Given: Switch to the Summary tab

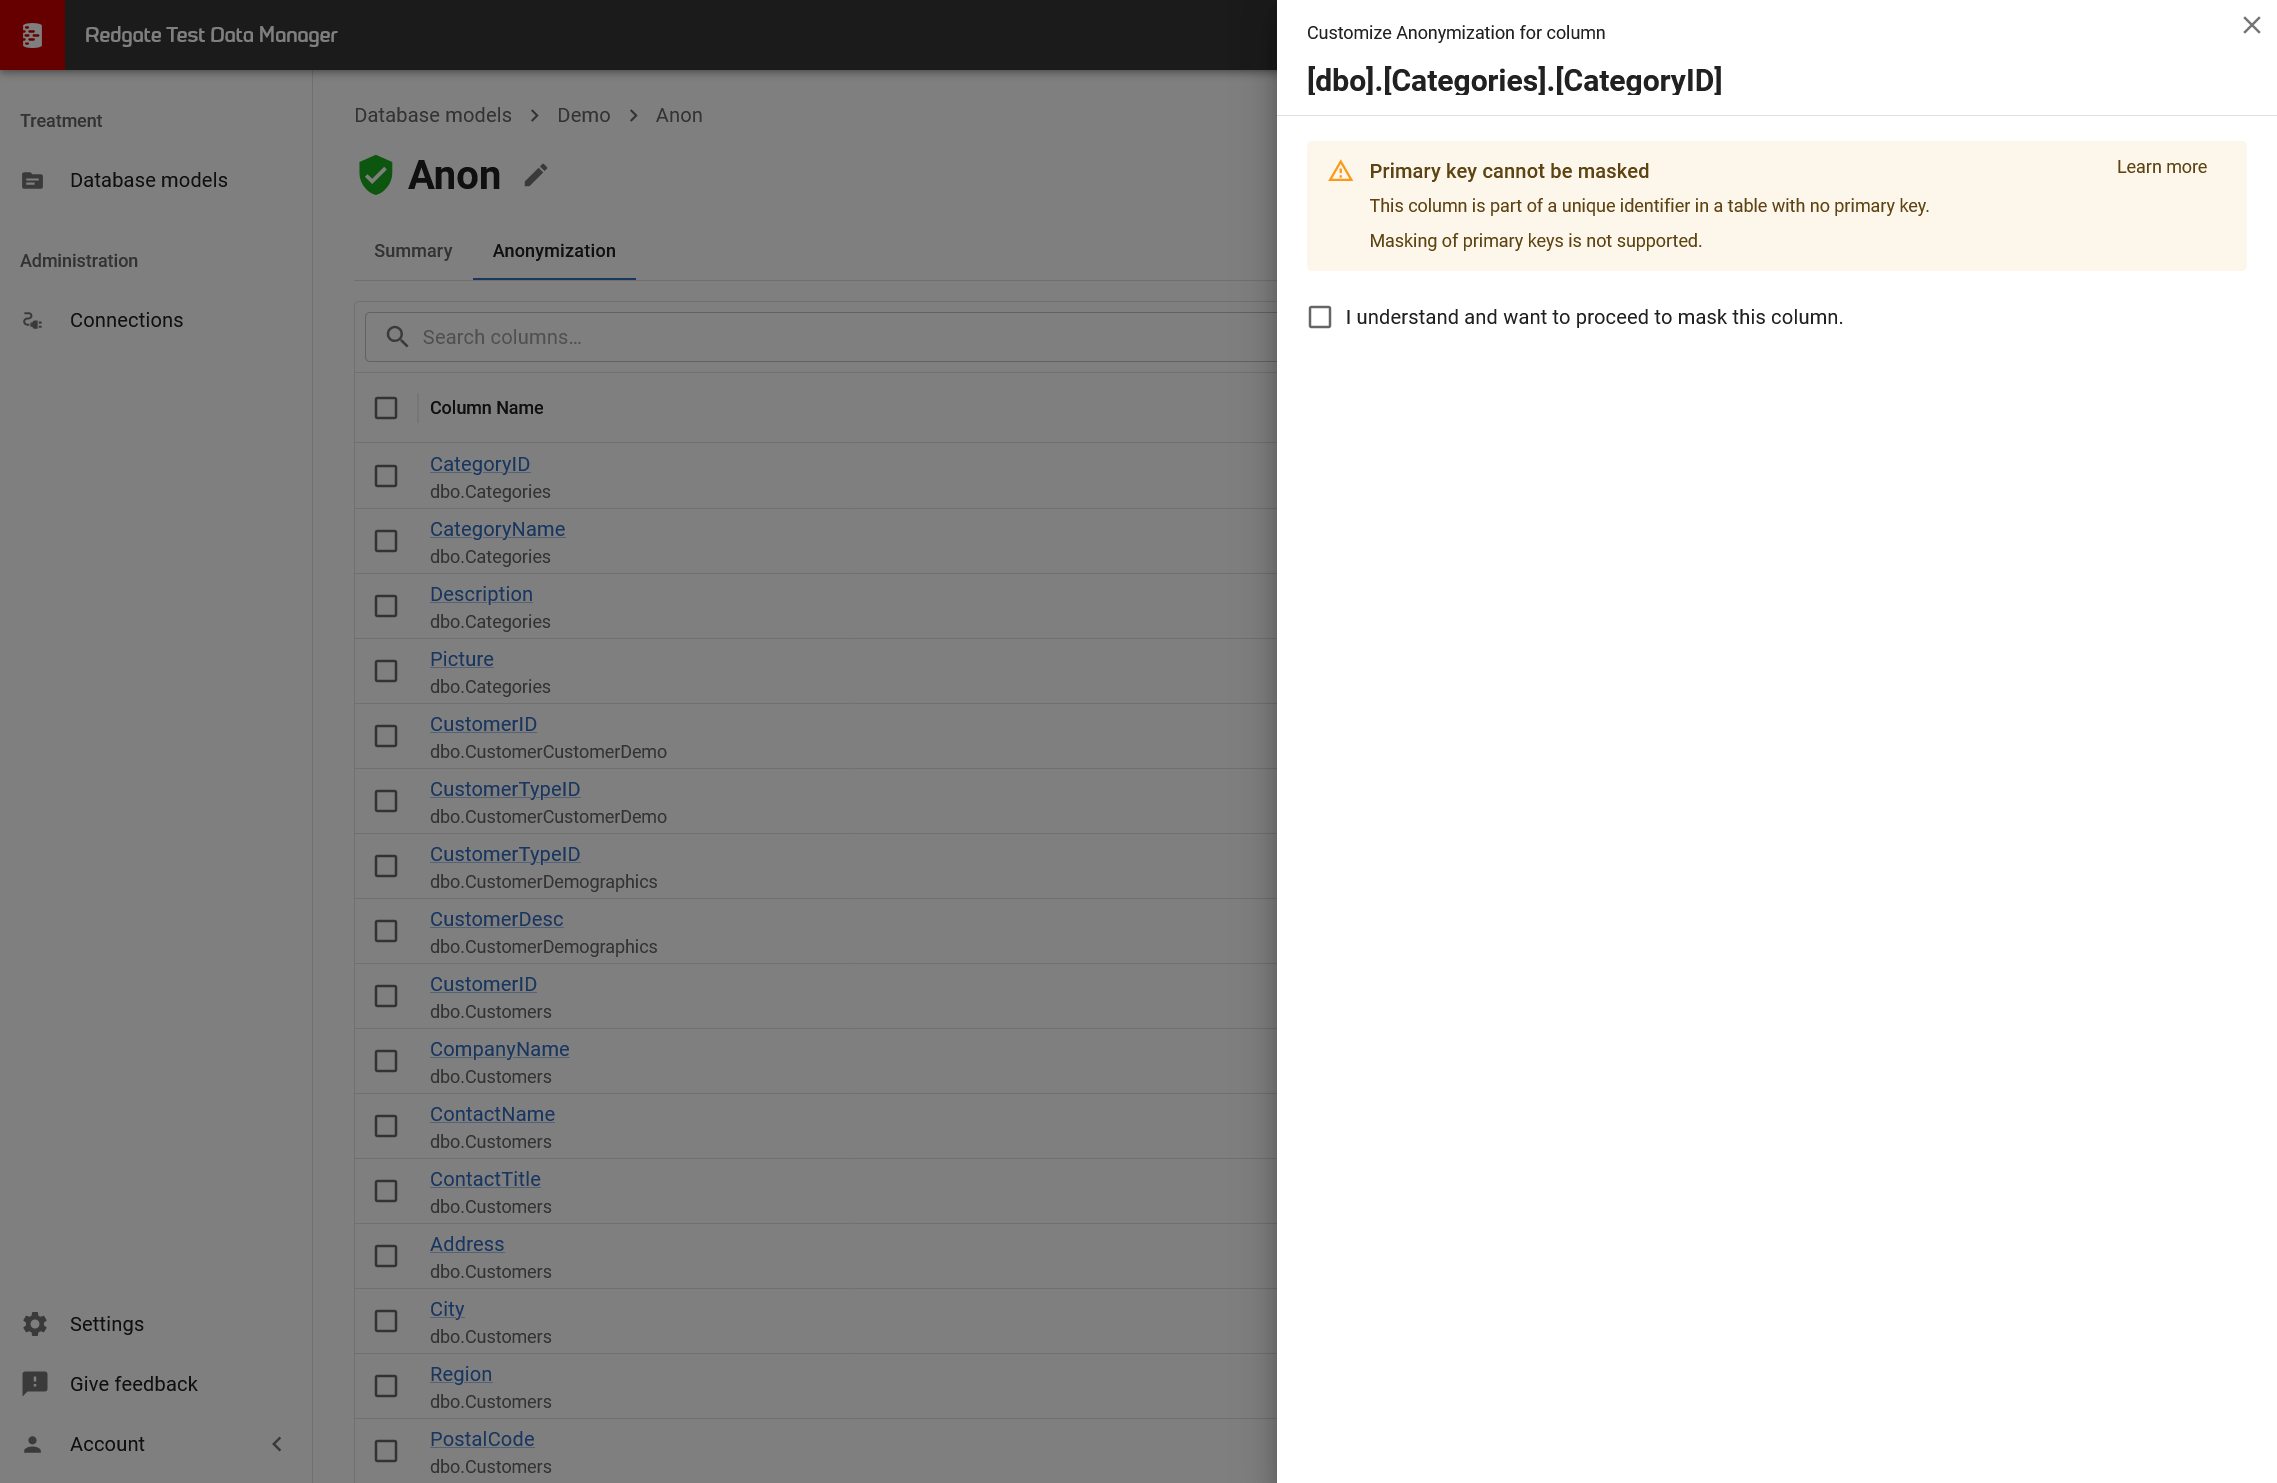Looking at the screenshot, I should pyautogui.click(x=413, y=251).
